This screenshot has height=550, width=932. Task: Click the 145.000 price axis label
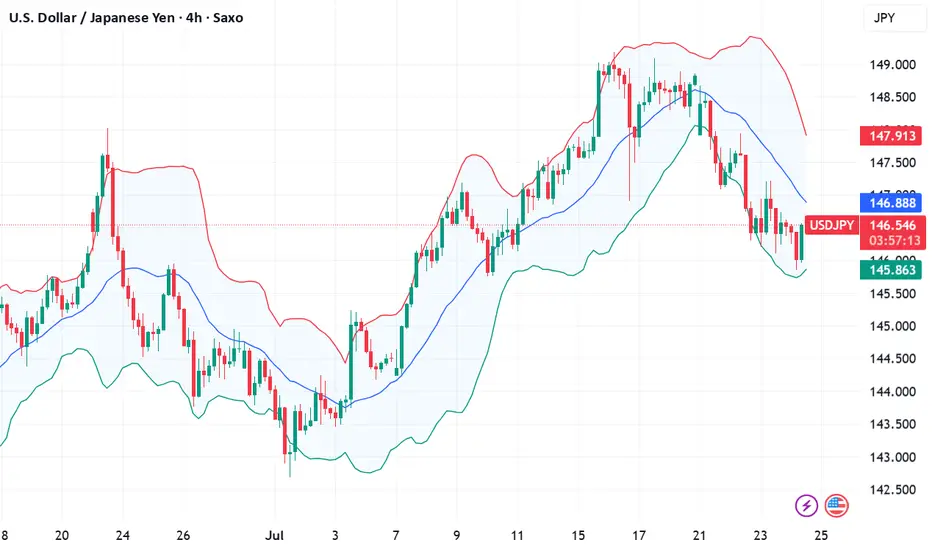tap(892, 326)
